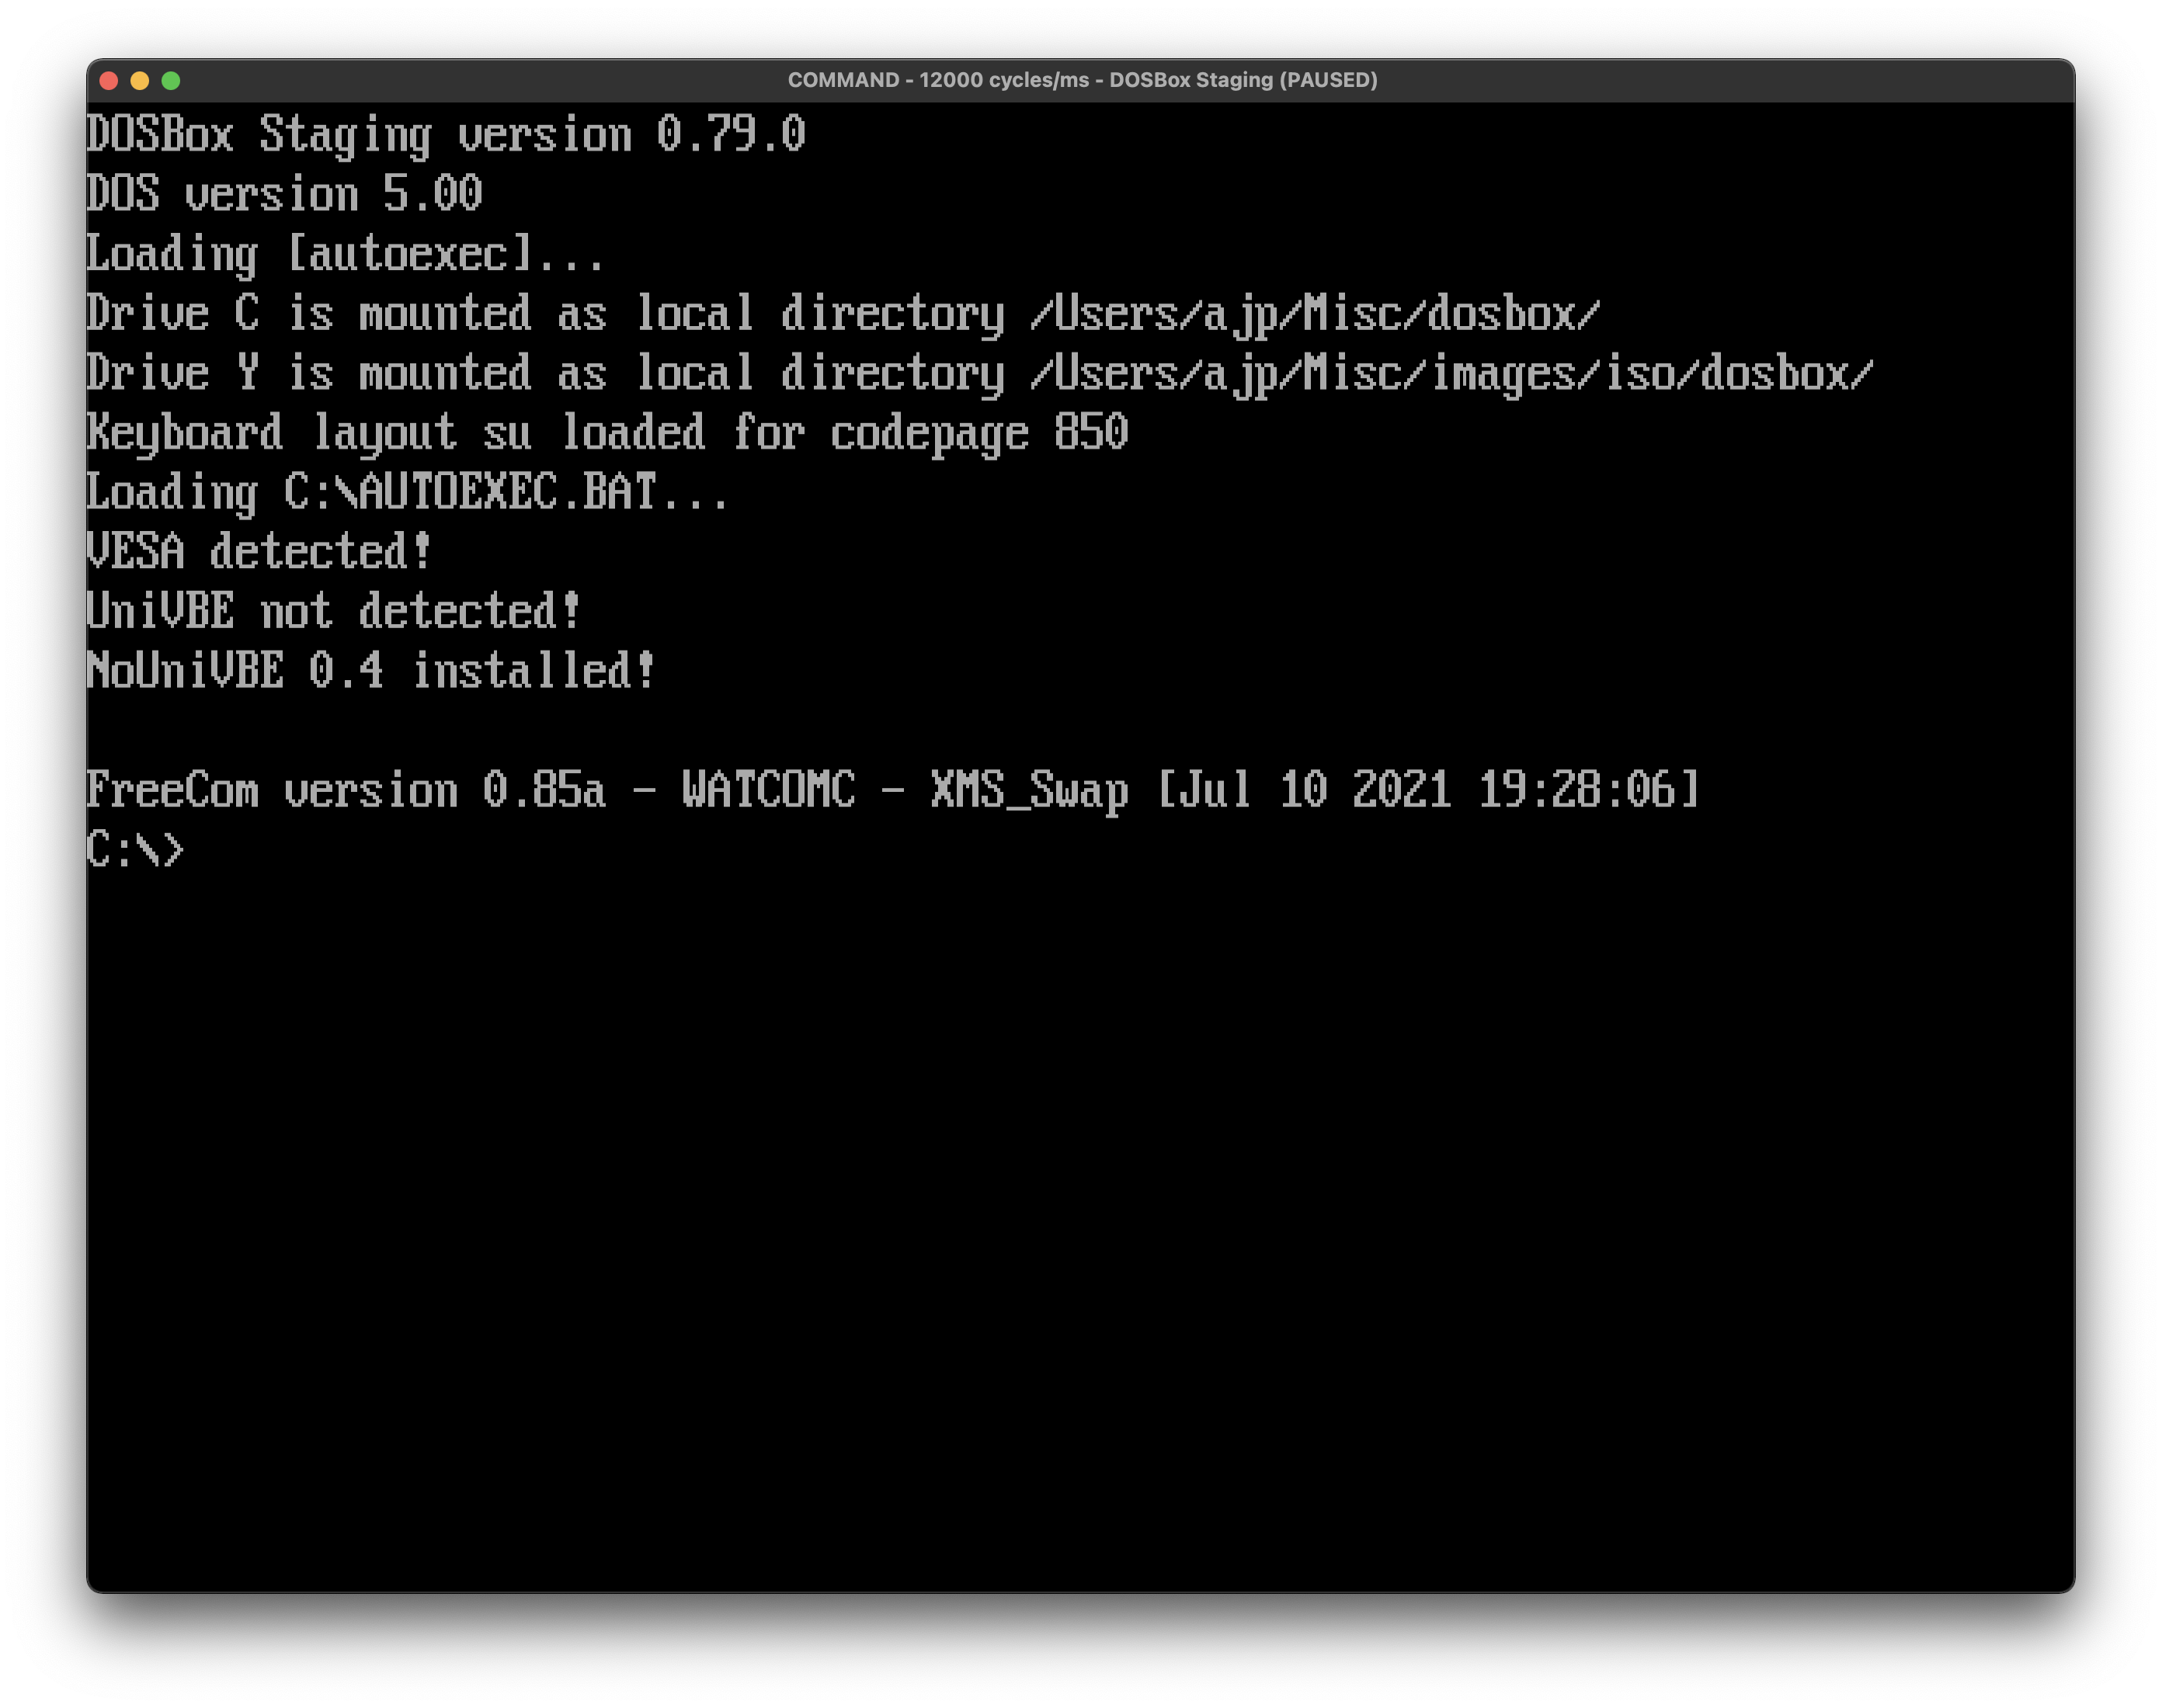The image size is (2162, 1708).
Task: Click the WATCOMC label in FreeCom line
Action: pyautogui.click(x=765, y=789)
